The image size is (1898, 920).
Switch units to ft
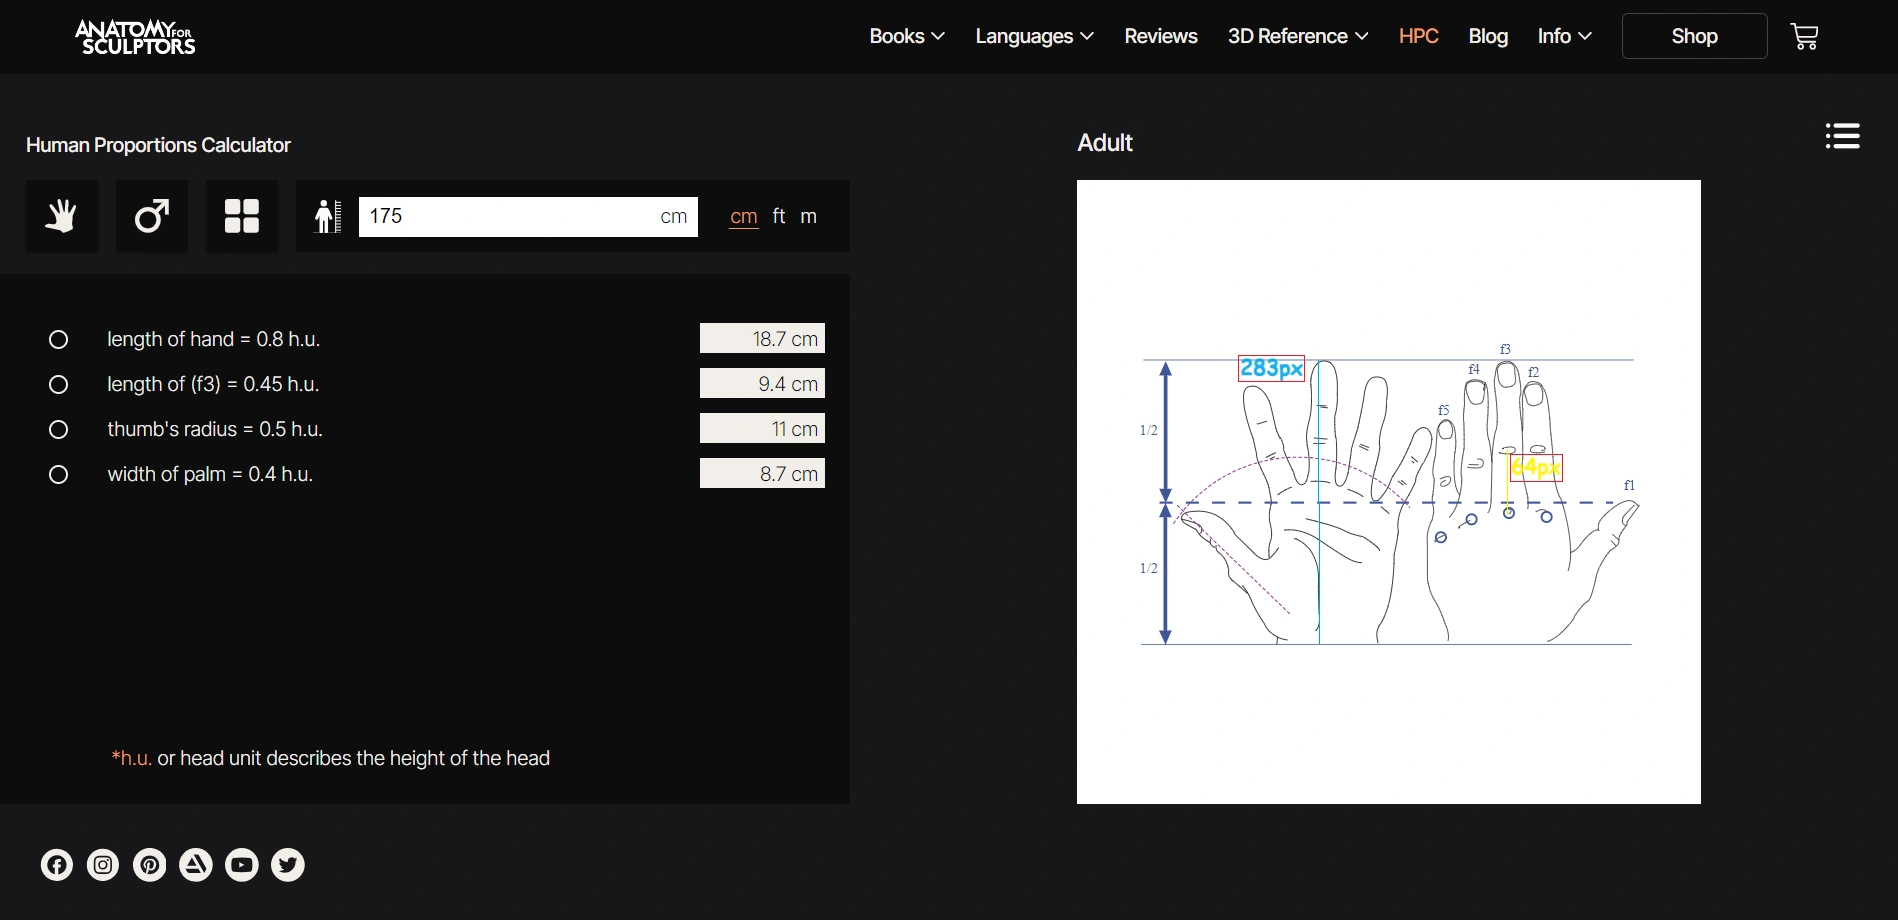click(x=779, y=216)
